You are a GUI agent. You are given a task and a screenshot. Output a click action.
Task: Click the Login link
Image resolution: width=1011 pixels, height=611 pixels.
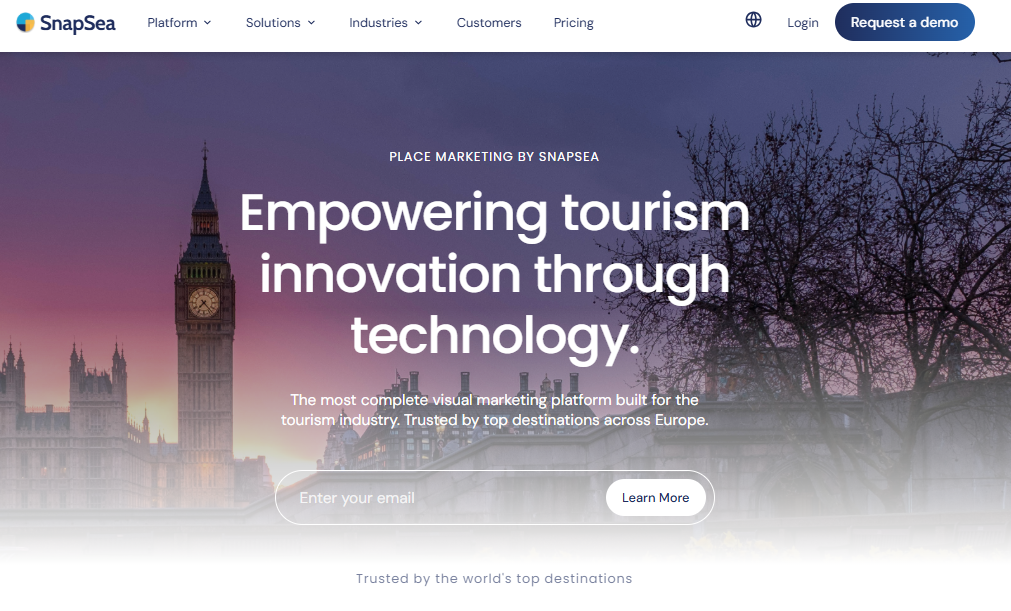click(x=803, y=23)
